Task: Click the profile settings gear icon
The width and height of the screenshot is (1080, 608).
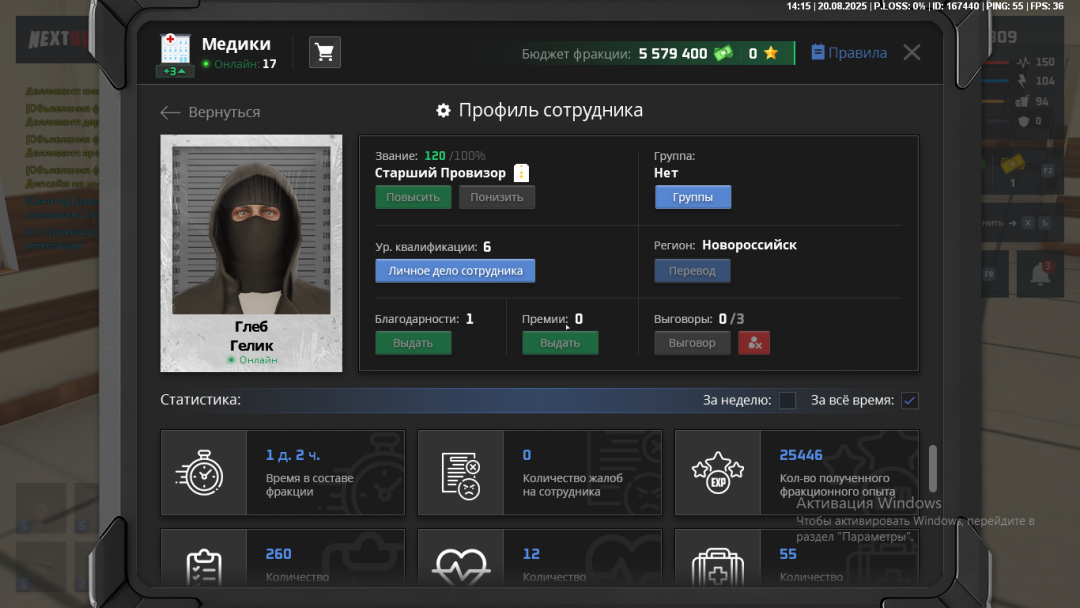Action: tap(444, 110)
